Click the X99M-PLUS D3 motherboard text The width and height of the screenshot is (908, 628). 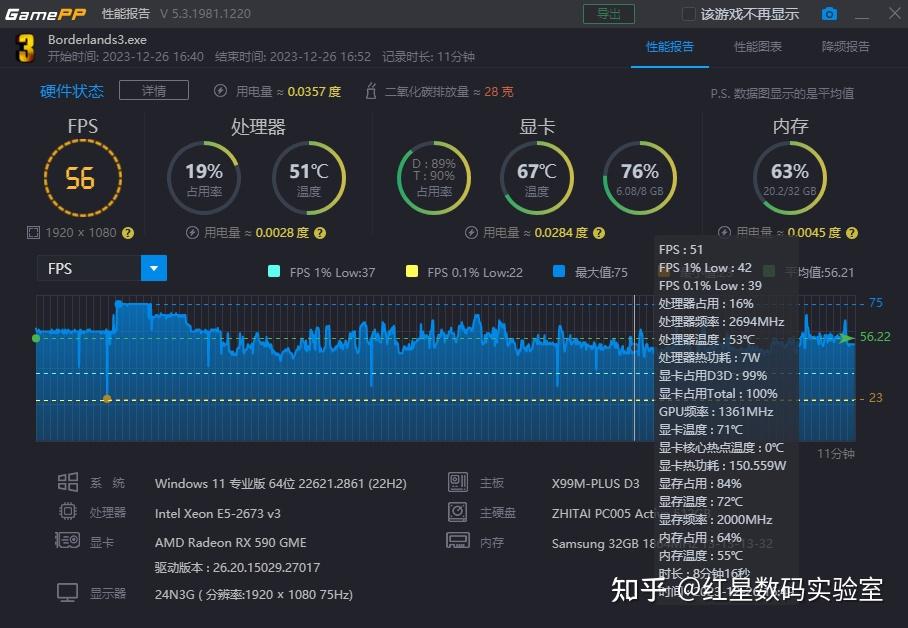tap(596, 483)
